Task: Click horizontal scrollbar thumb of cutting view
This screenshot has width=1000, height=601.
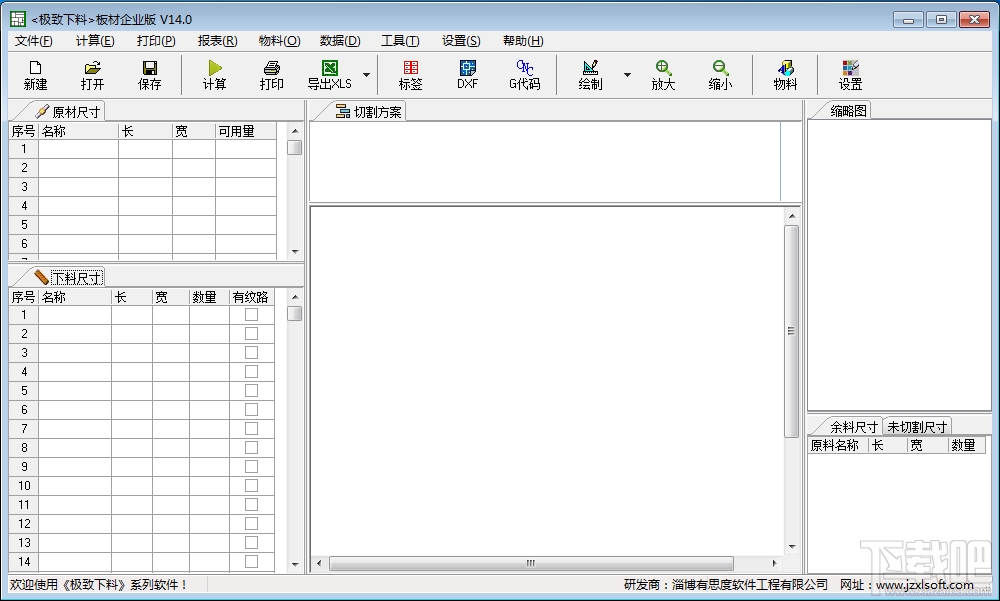Action: click(x=531, y=563)
